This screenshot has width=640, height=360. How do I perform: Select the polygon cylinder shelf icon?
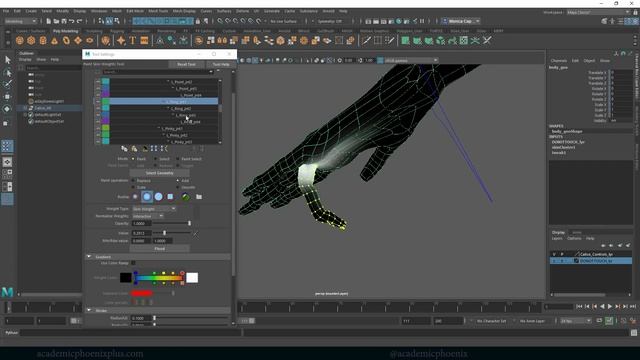[x=43, y=40]
